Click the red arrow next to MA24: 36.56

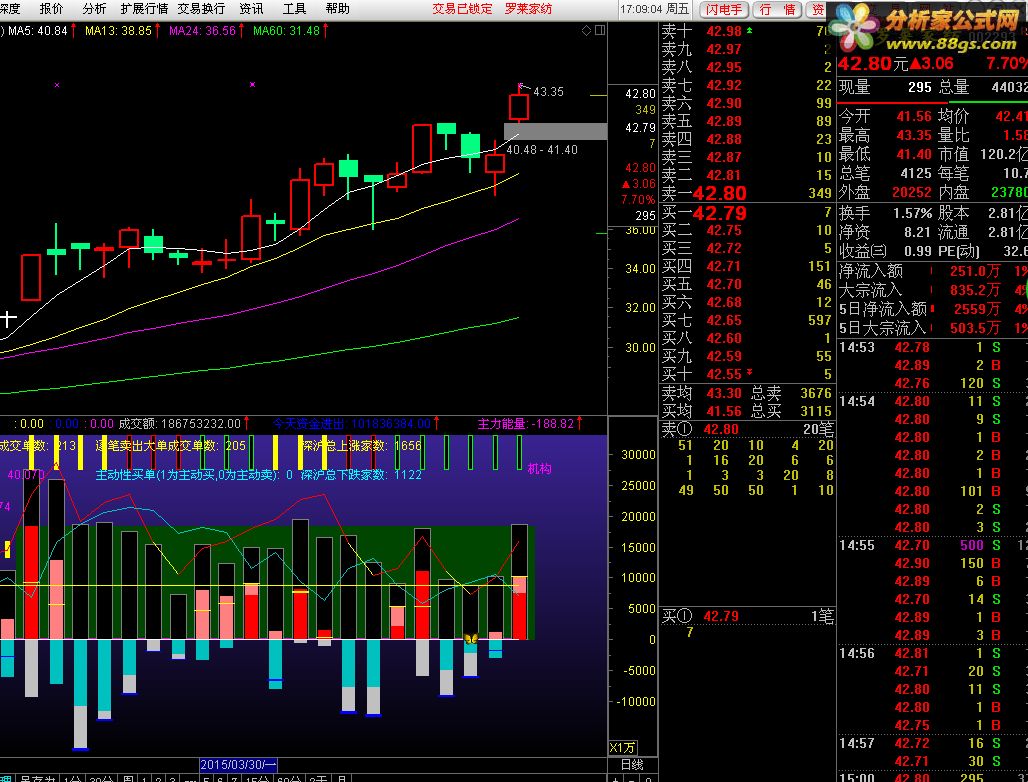[x=241, y=30]
